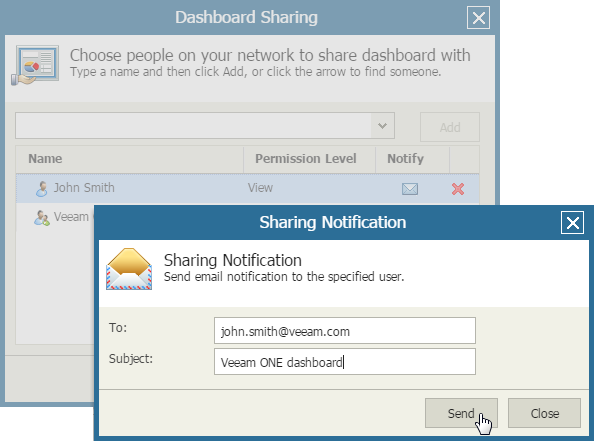Click the Veeam group icon in the list

coord(42,218)
